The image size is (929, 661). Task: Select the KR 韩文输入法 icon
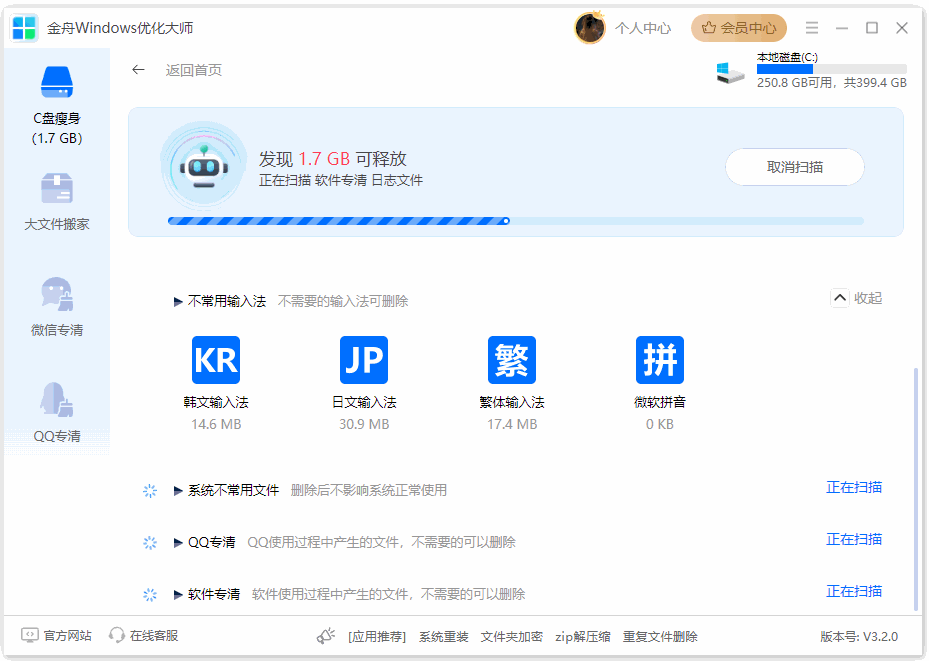point(216,360)
